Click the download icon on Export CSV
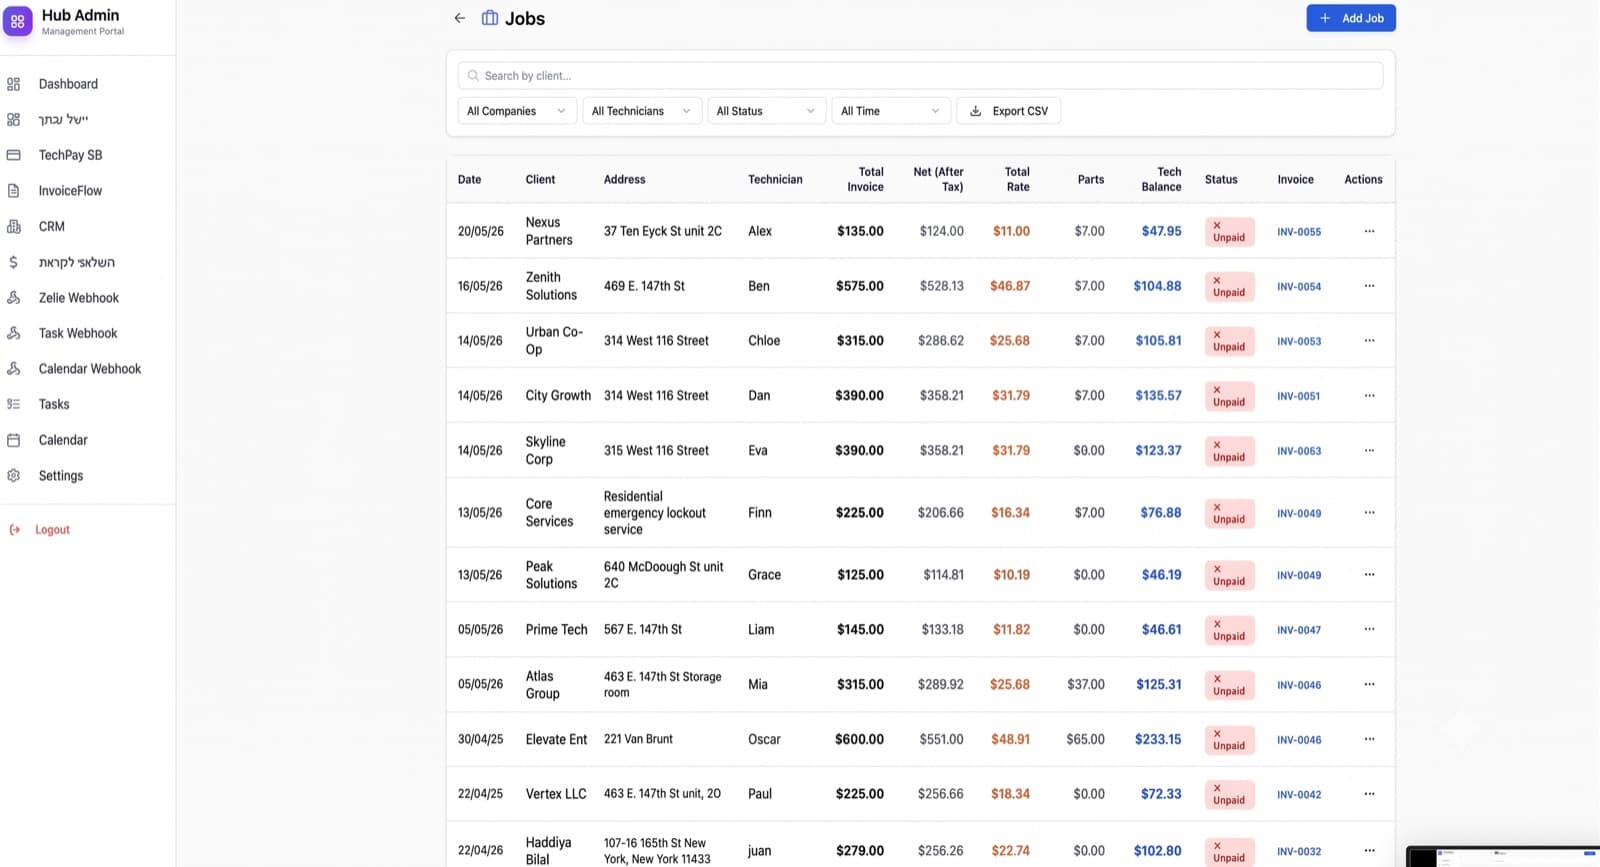The image size is (1600, 867). pyautogui.click(x=975, y=111)
